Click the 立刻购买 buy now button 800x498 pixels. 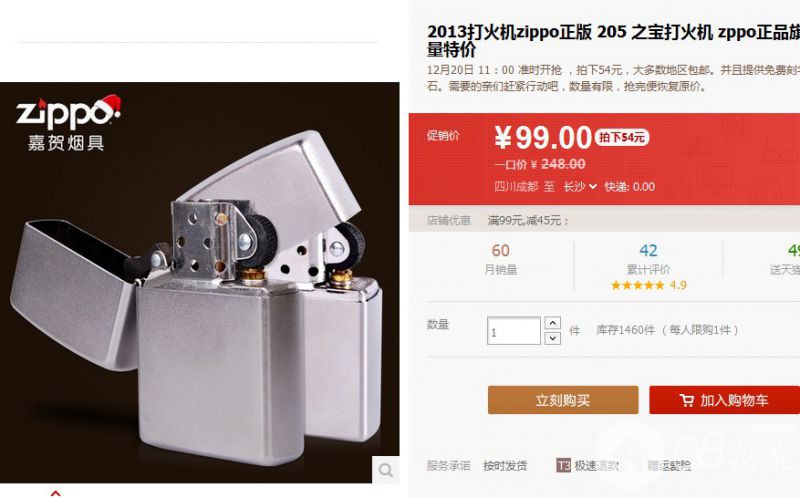click(x=563, y=400)
